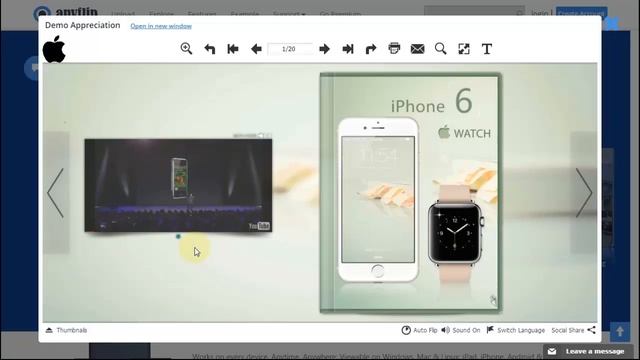Image resolution: width=640 pixels, height=360 pixels.
Task: Click YouTube logo on the video
Action: pyautogui.click(x=259, y=226)
